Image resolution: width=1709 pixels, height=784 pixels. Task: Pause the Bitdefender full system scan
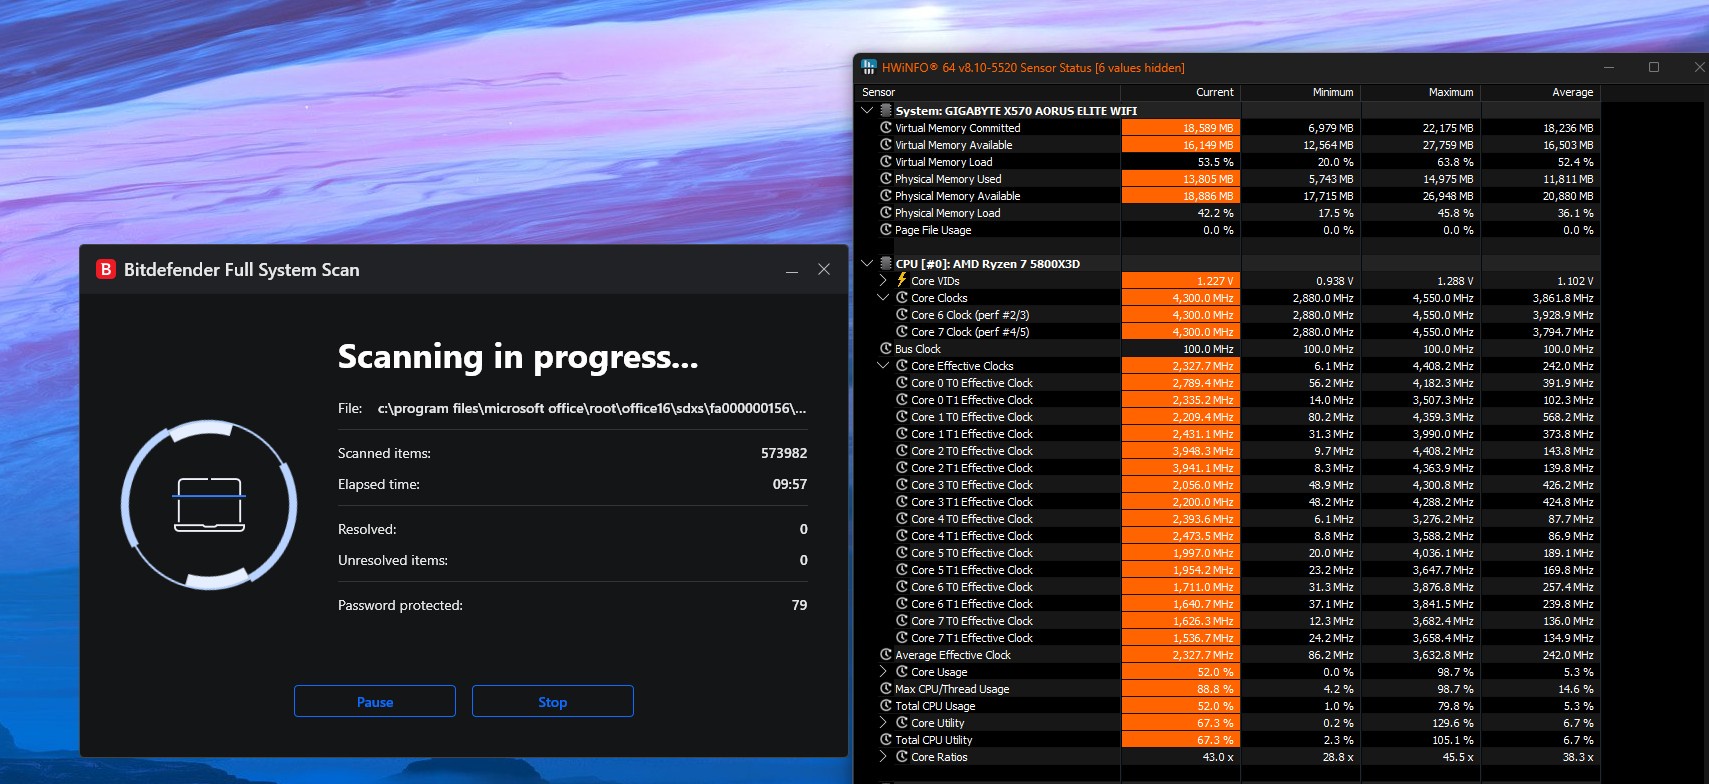tap(375, 701)
